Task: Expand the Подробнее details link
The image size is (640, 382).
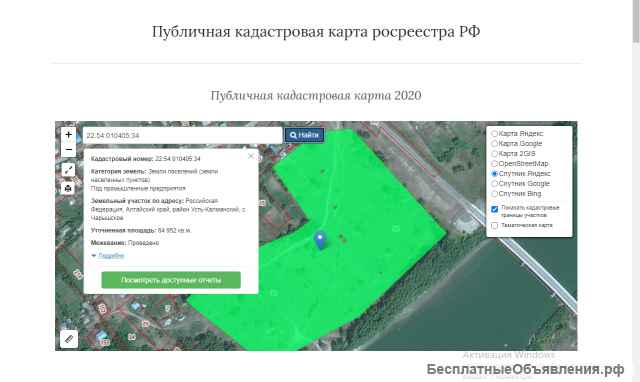Action: (x=111, y=256)
